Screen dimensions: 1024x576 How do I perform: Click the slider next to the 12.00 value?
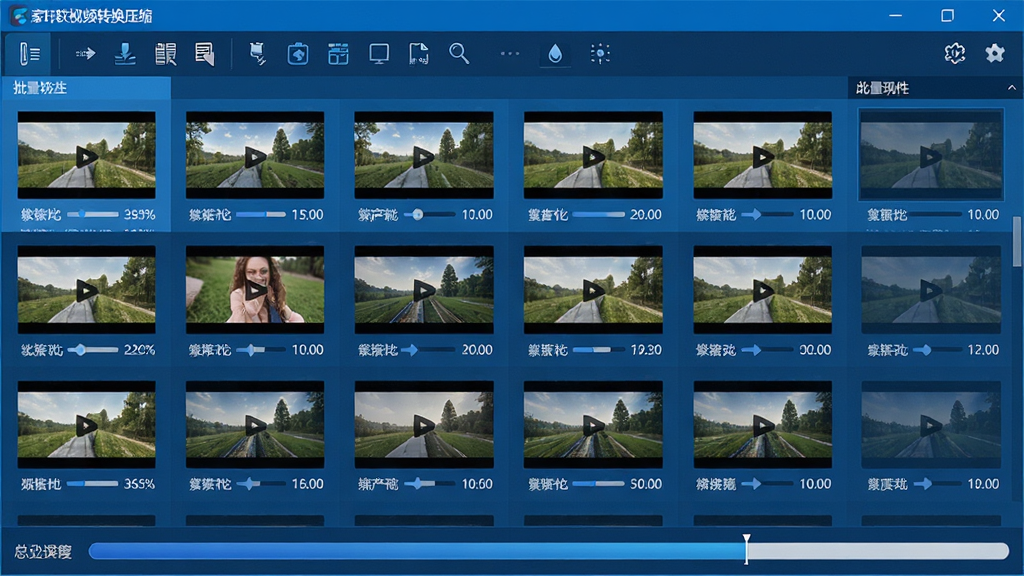(937, 350)
